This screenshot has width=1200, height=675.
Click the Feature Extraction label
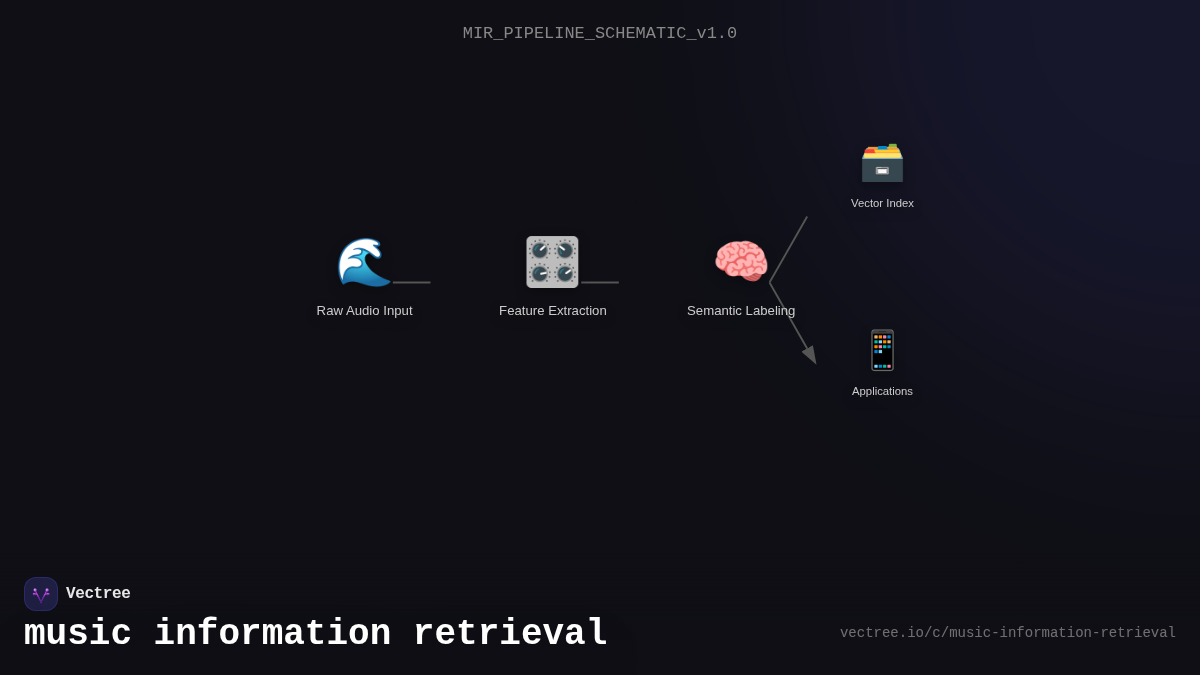click(x=552, y=310)
